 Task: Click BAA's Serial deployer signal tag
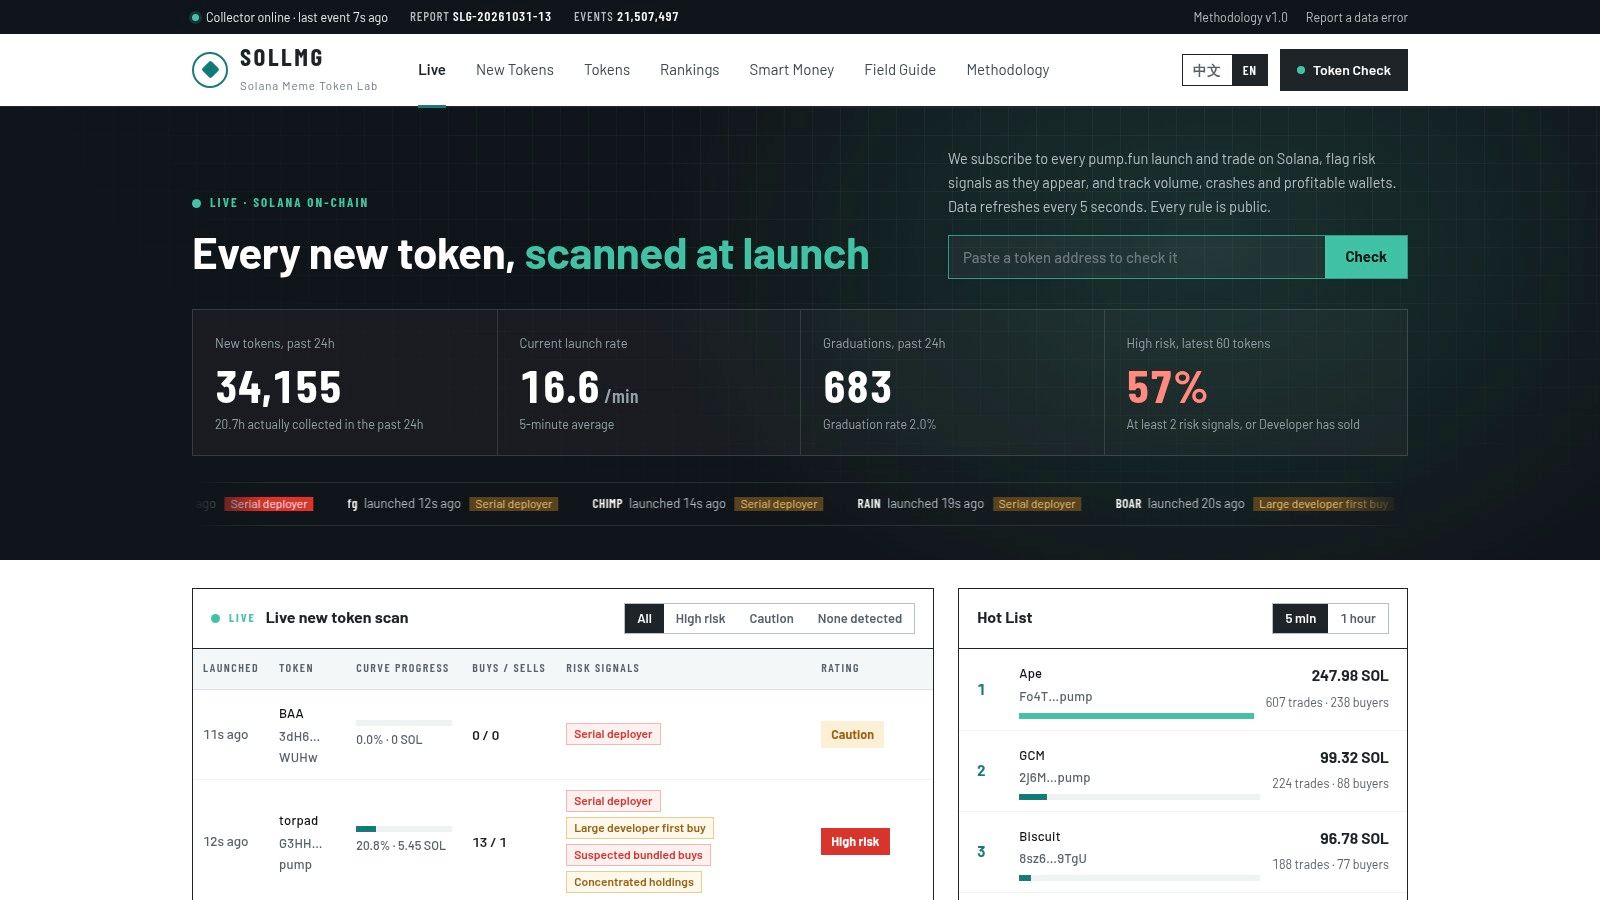coord(613,734)
